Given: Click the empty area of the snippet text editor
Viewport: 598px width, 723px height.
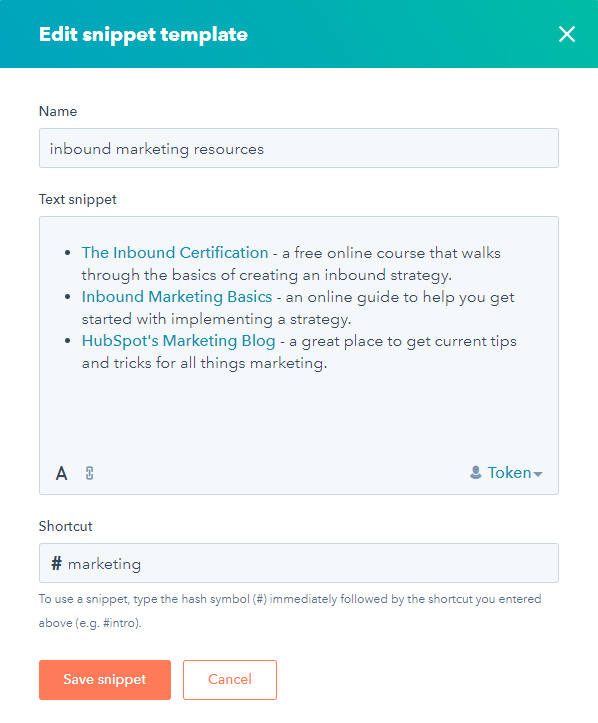Looking at the screenshot, I should tap(299, 415).
